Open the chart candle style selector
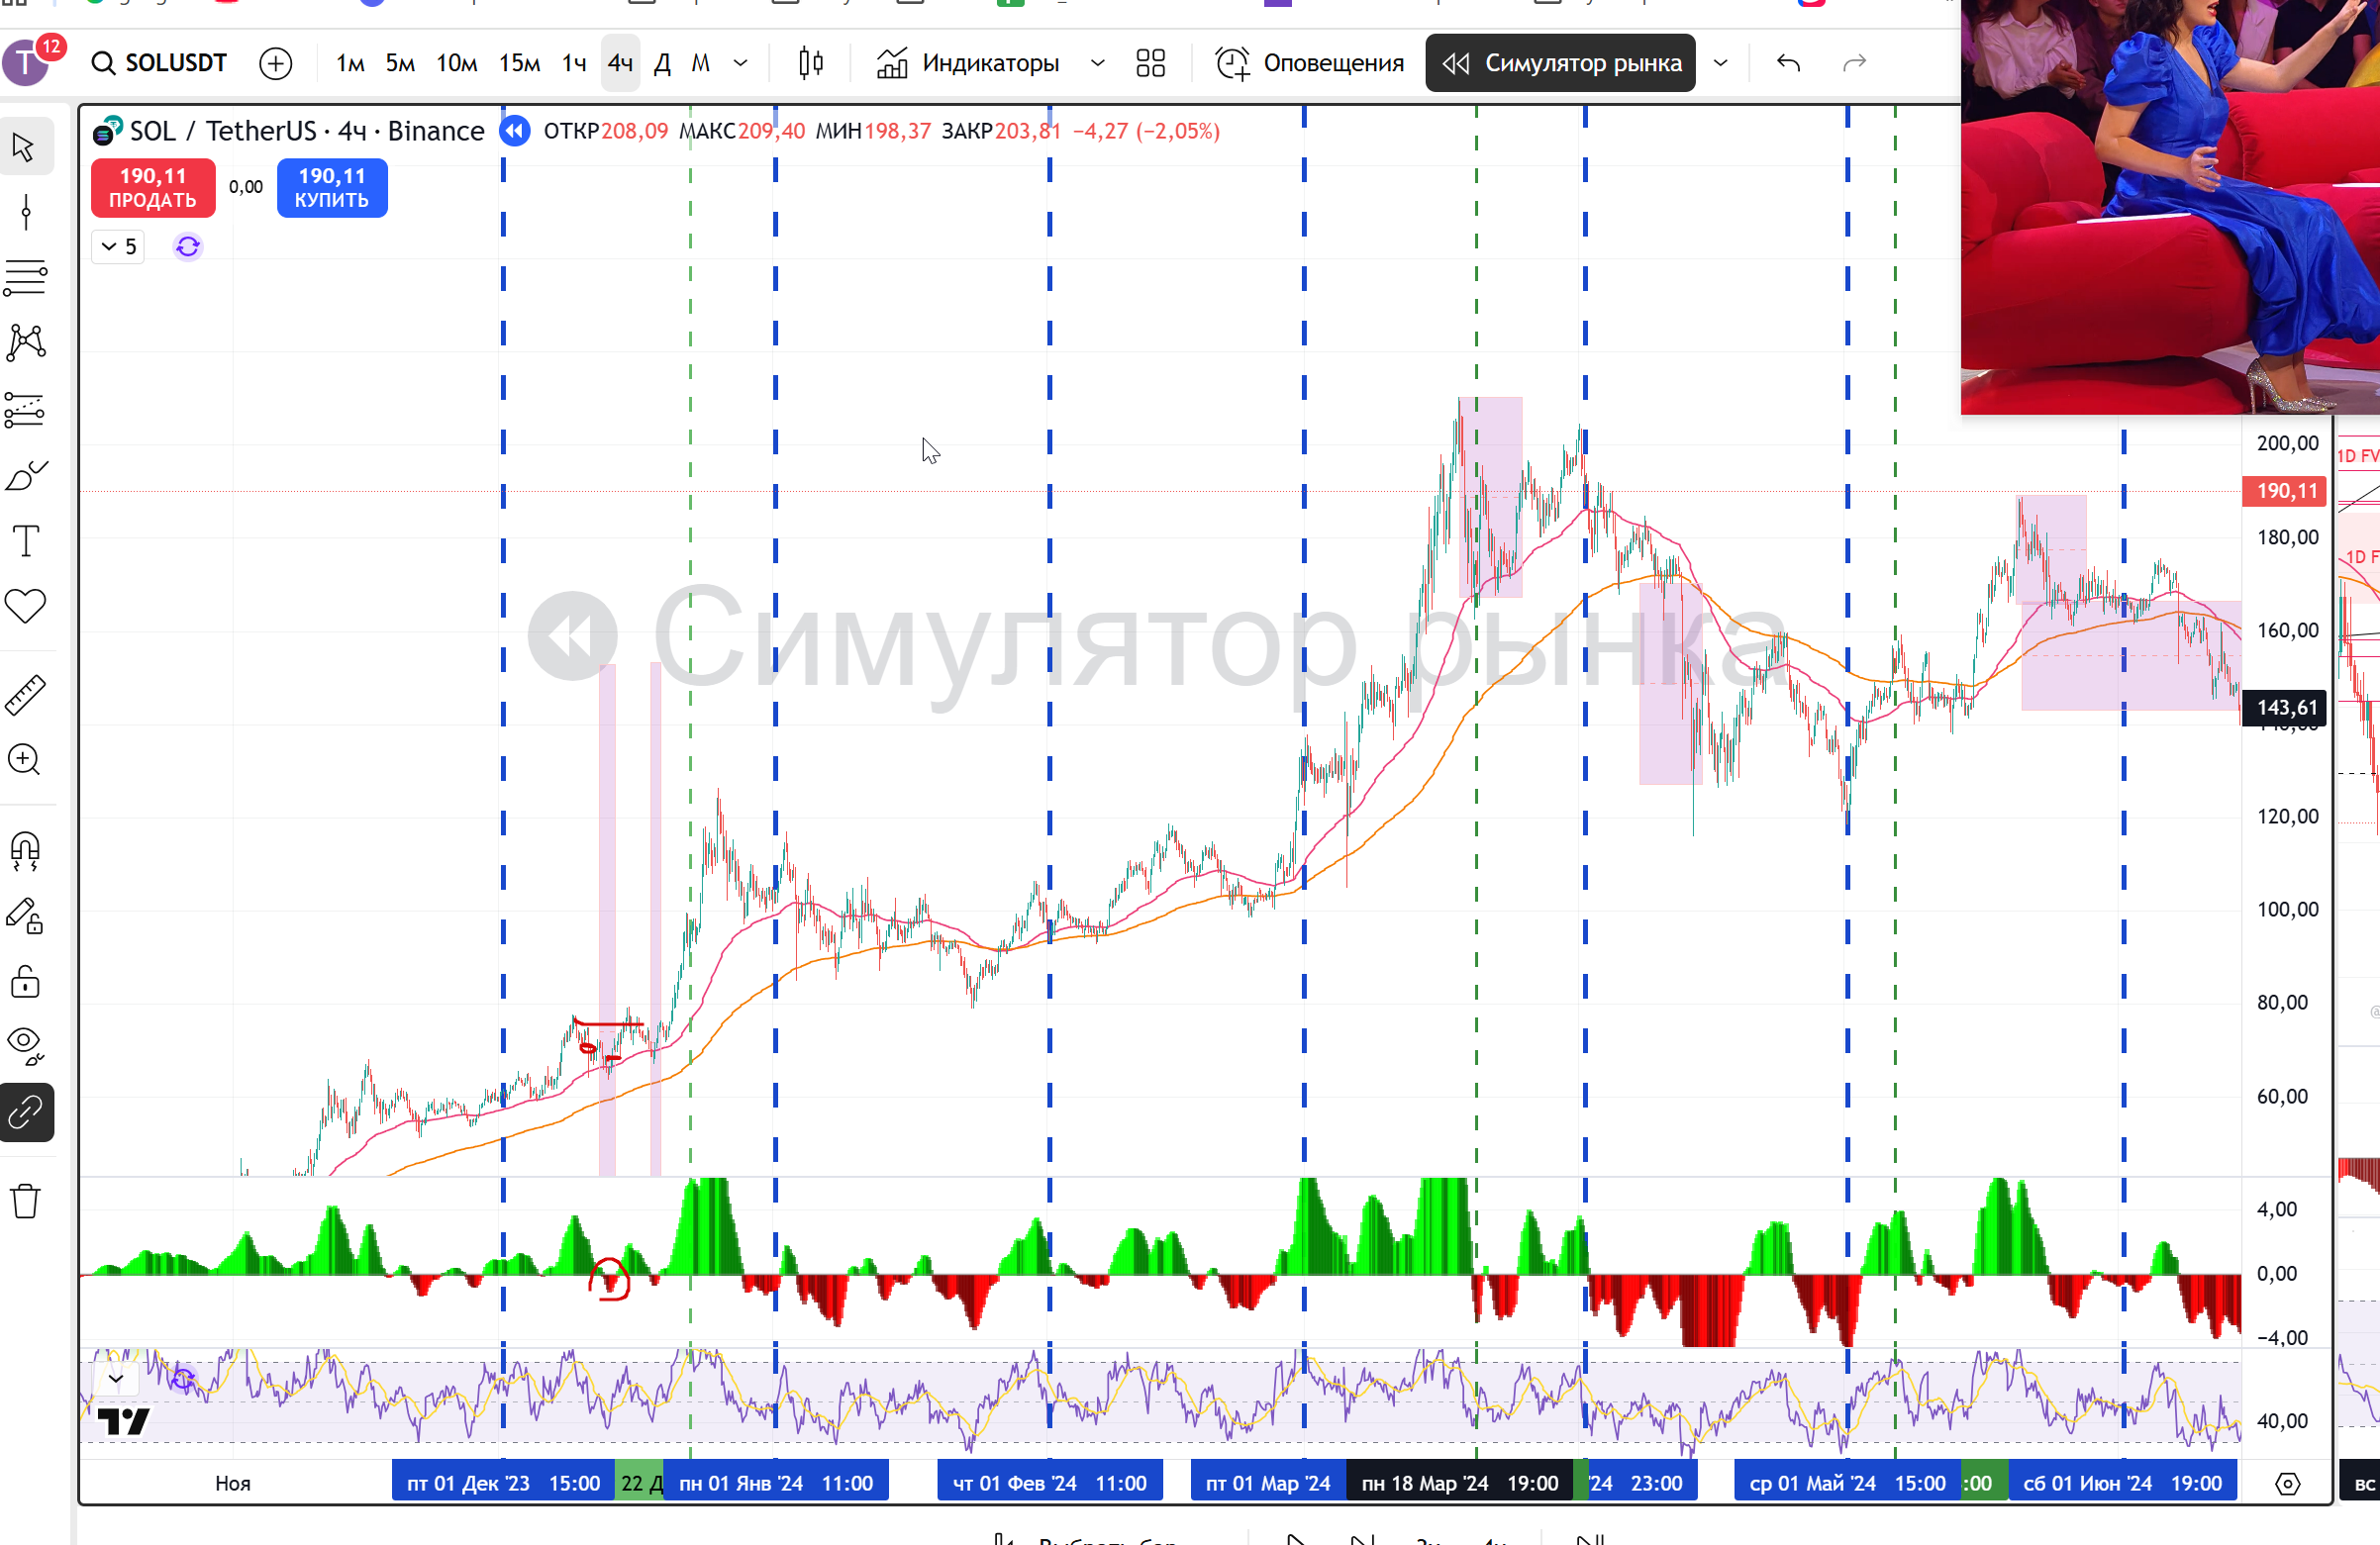 pos(810,63)
